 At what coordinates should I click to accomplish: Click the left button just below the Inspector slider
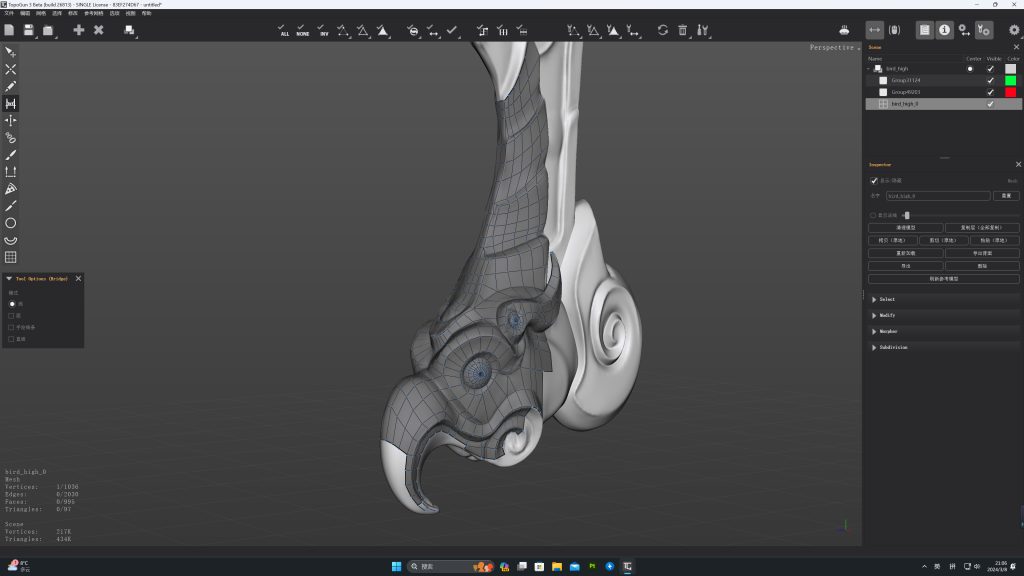[x=905, y=228]
